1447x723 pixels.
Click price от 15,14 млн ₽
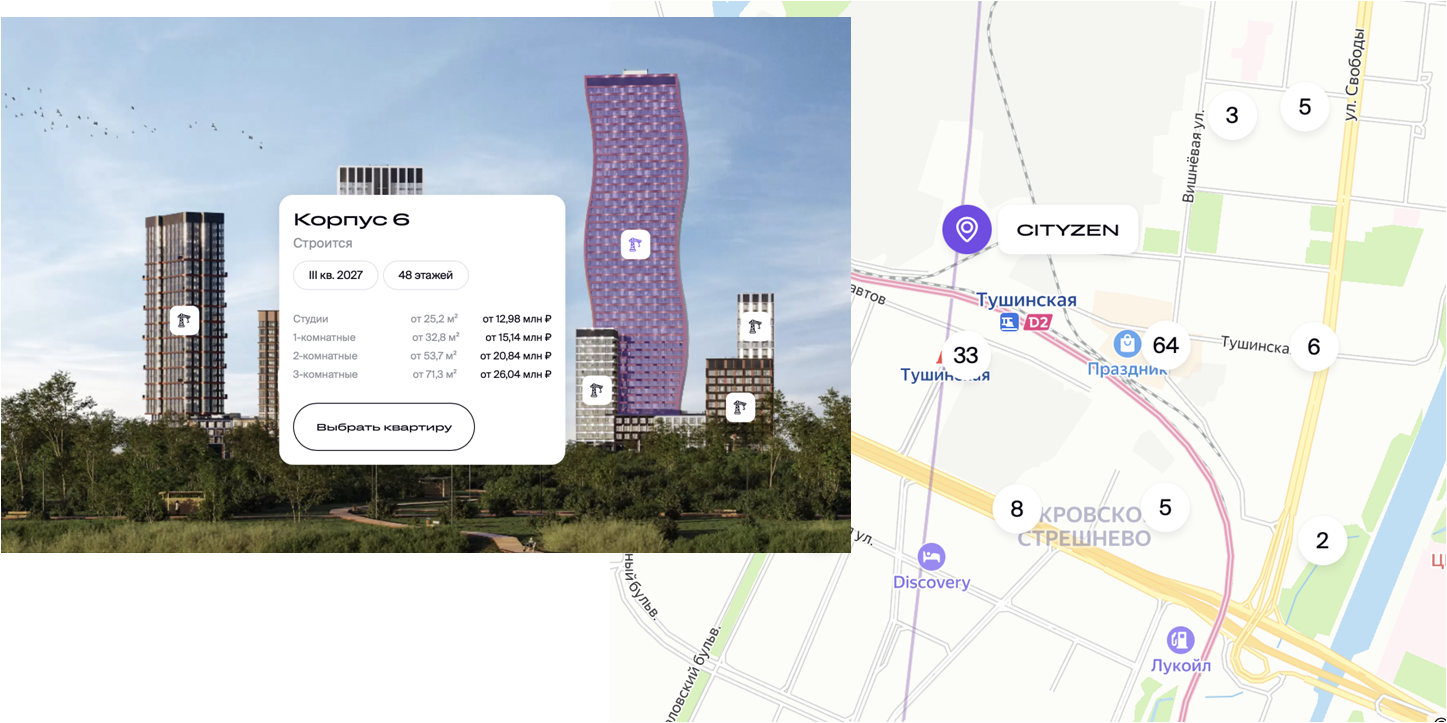point(517,337)
